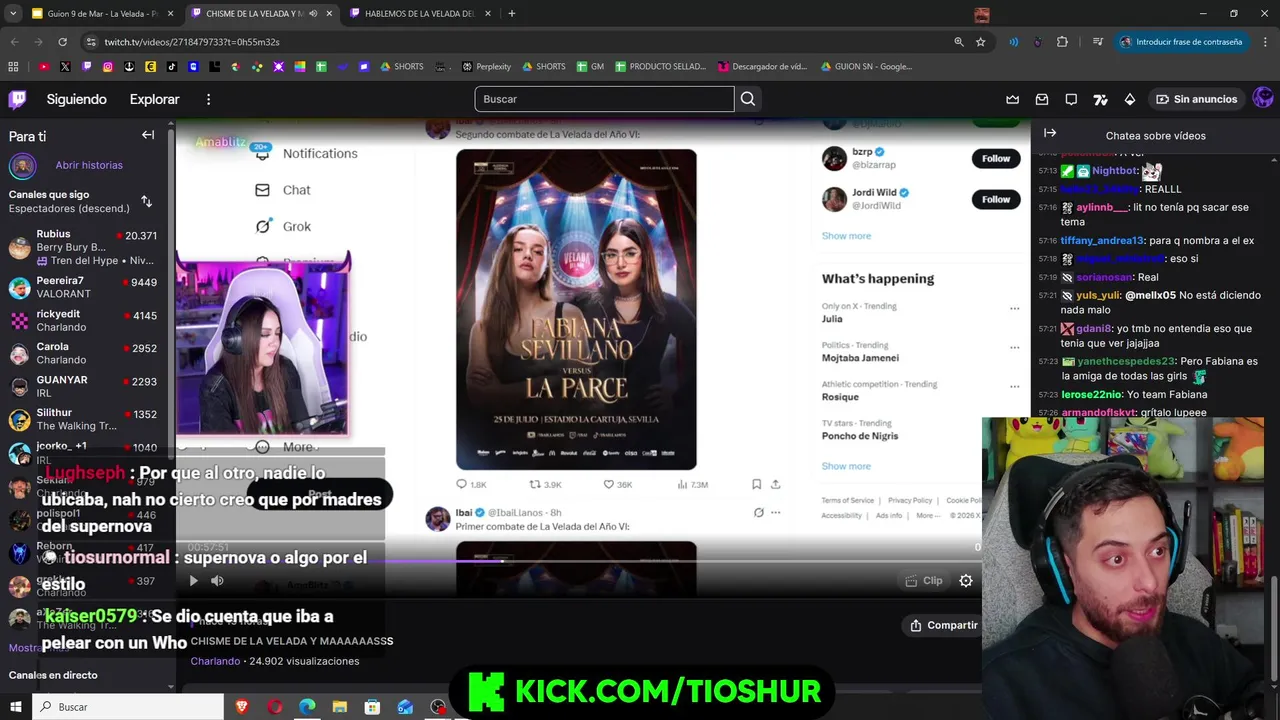Click the Get Bits diamond icon
Screen dimensions: 1280x720
coord(1130,99)
